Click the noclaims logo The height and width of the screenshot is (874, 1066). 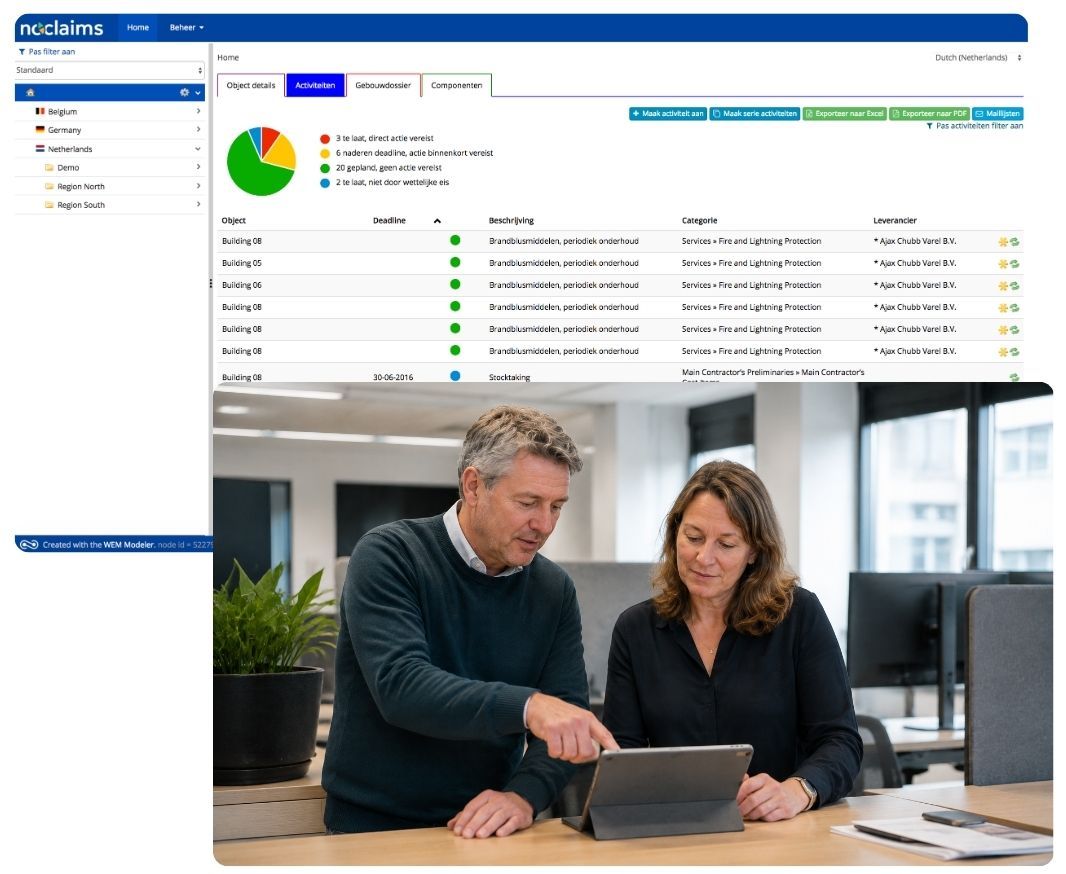click(61, 28)
